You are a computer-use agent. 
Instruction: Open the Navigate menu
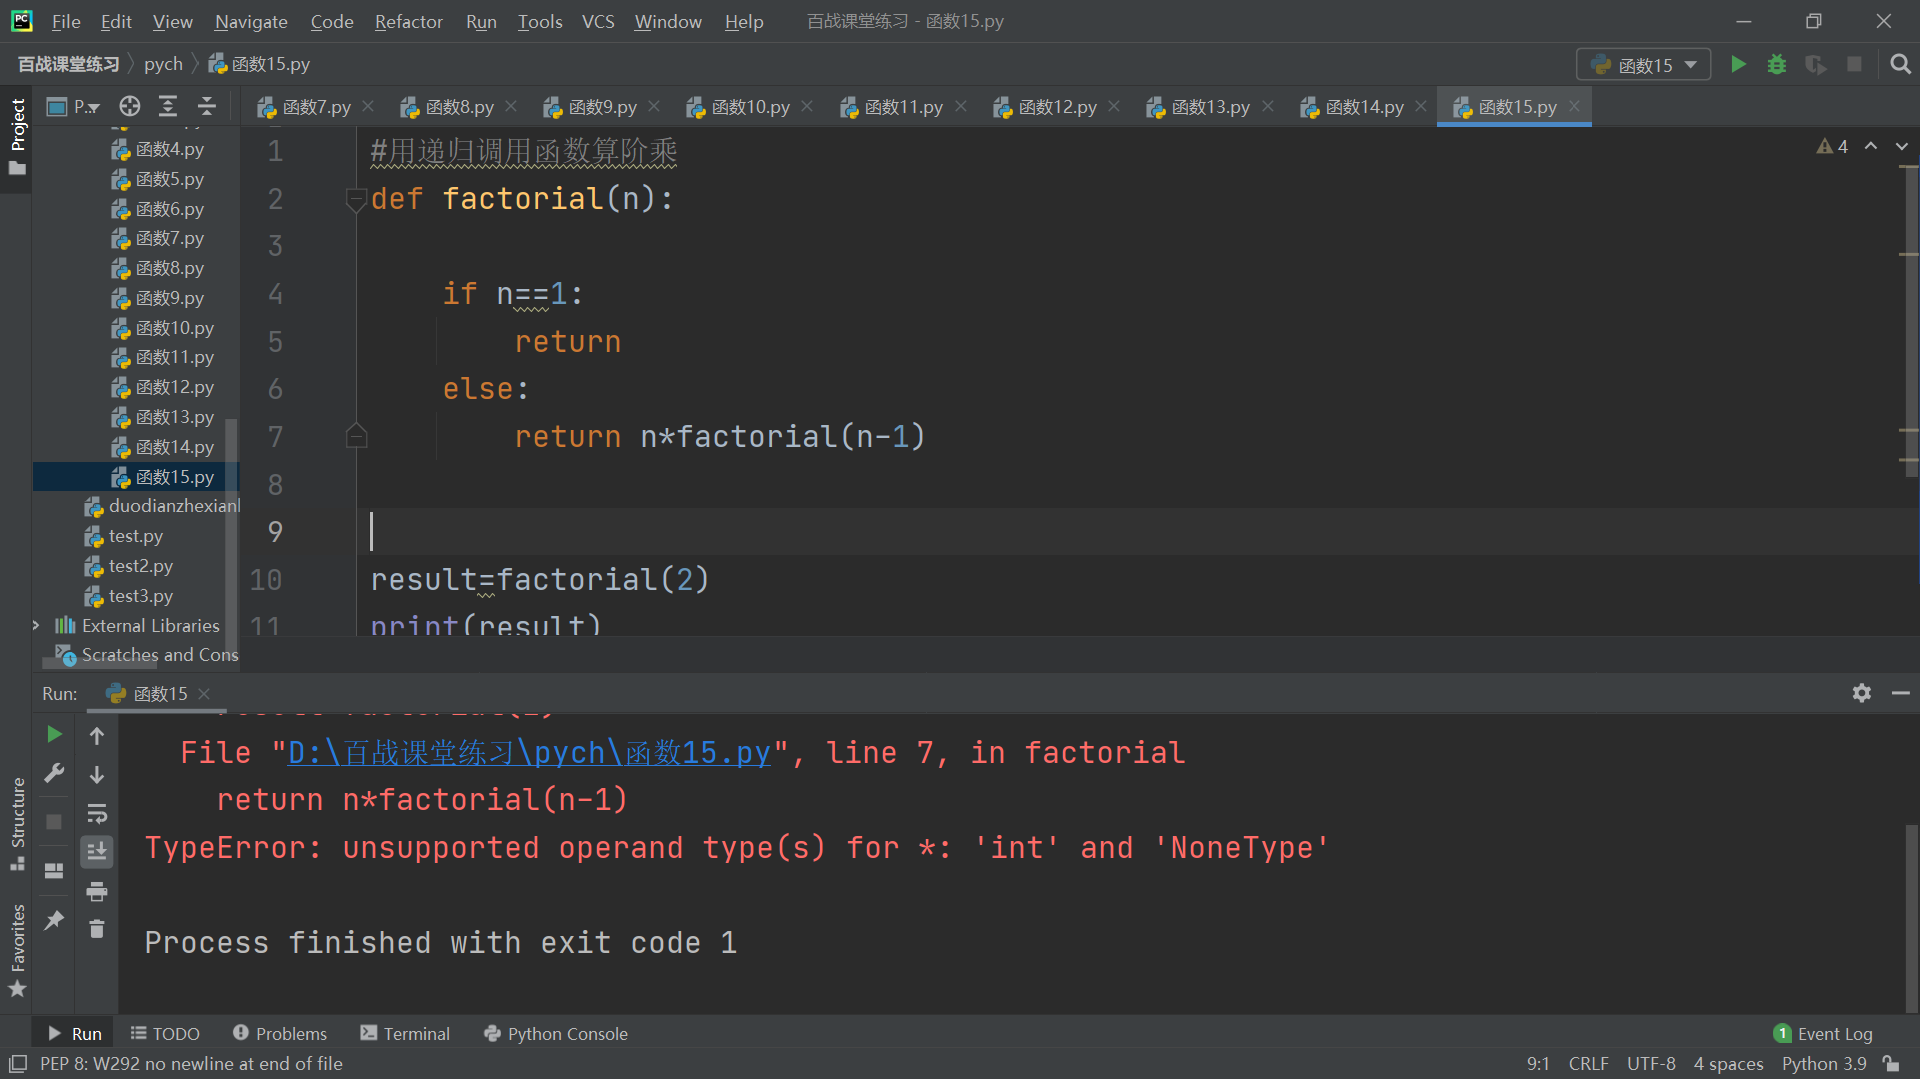251,21
